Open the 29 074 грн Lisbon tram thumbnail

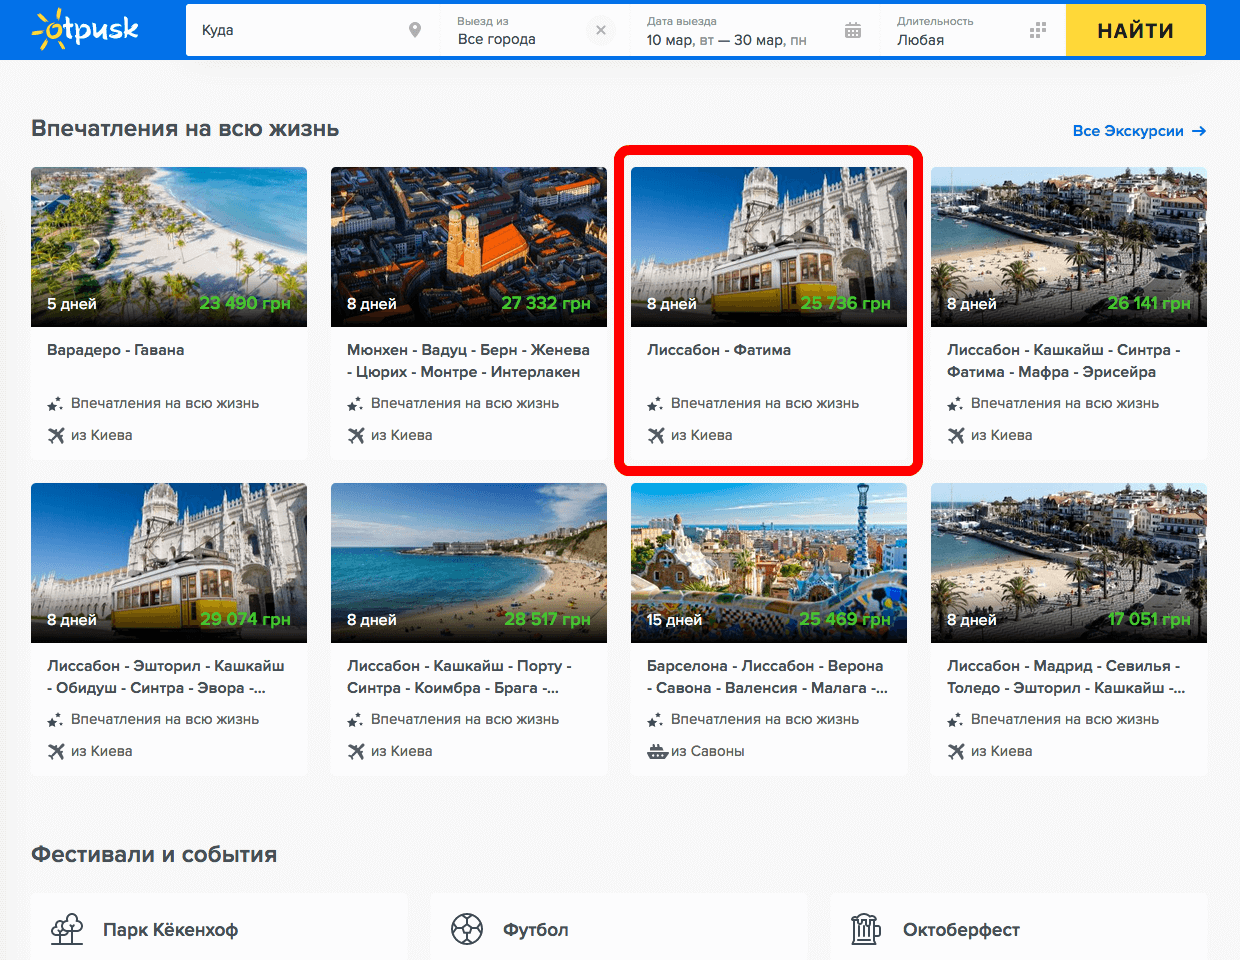tap(169, 563)
